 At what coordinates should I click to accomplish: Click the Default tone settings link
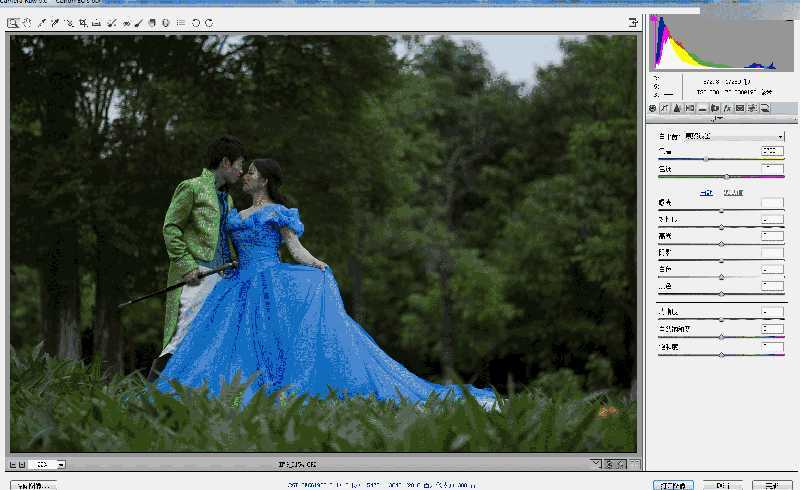tap(733, 192)
